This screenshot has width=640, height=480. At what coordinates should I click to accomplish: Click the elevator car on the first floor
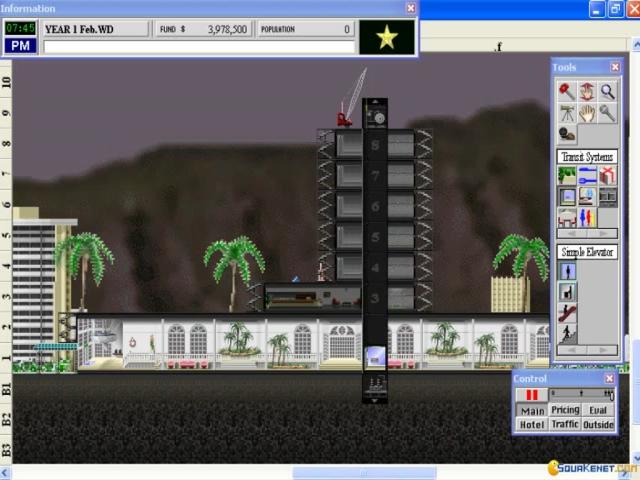coord(375,356)
